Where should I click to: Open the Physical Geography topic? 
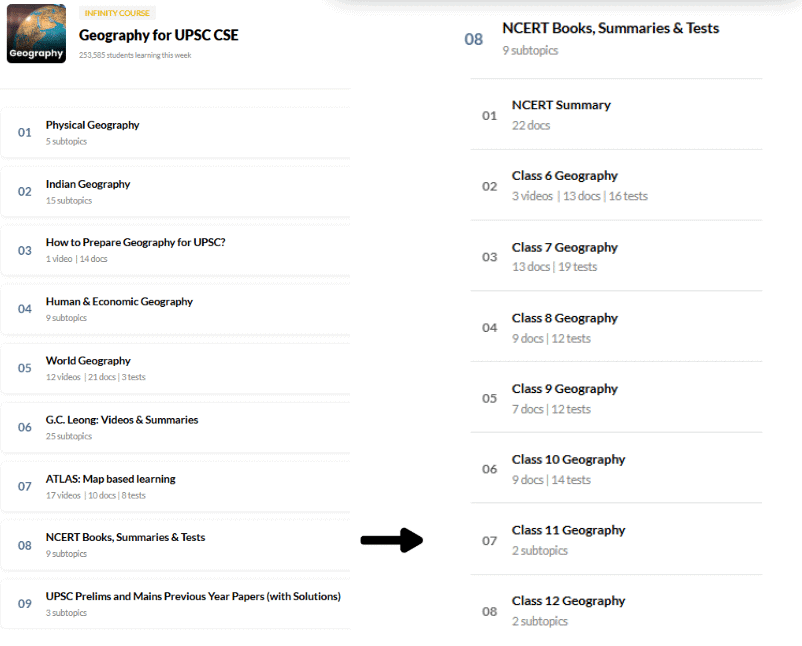(175, 132)
